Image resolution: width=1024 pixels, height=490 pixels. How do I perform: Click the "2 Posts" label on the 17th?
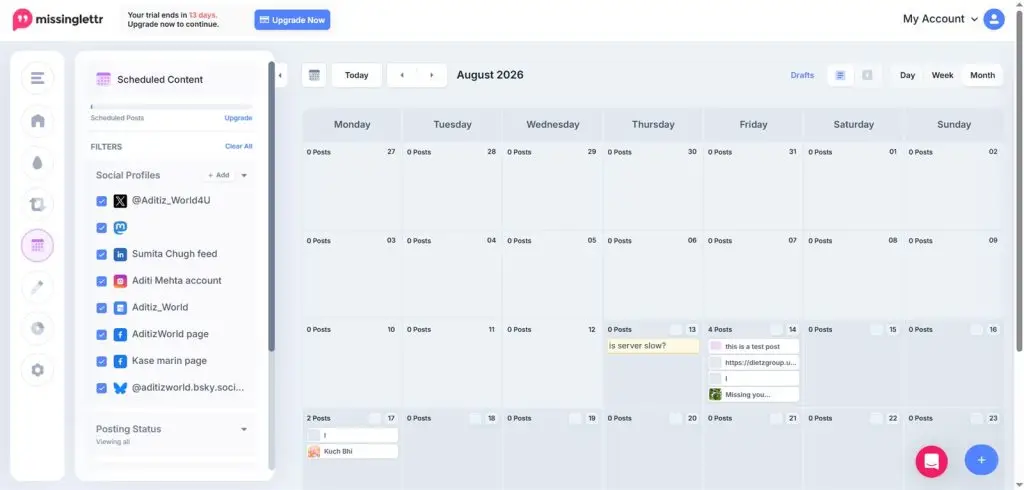(319, 418)
